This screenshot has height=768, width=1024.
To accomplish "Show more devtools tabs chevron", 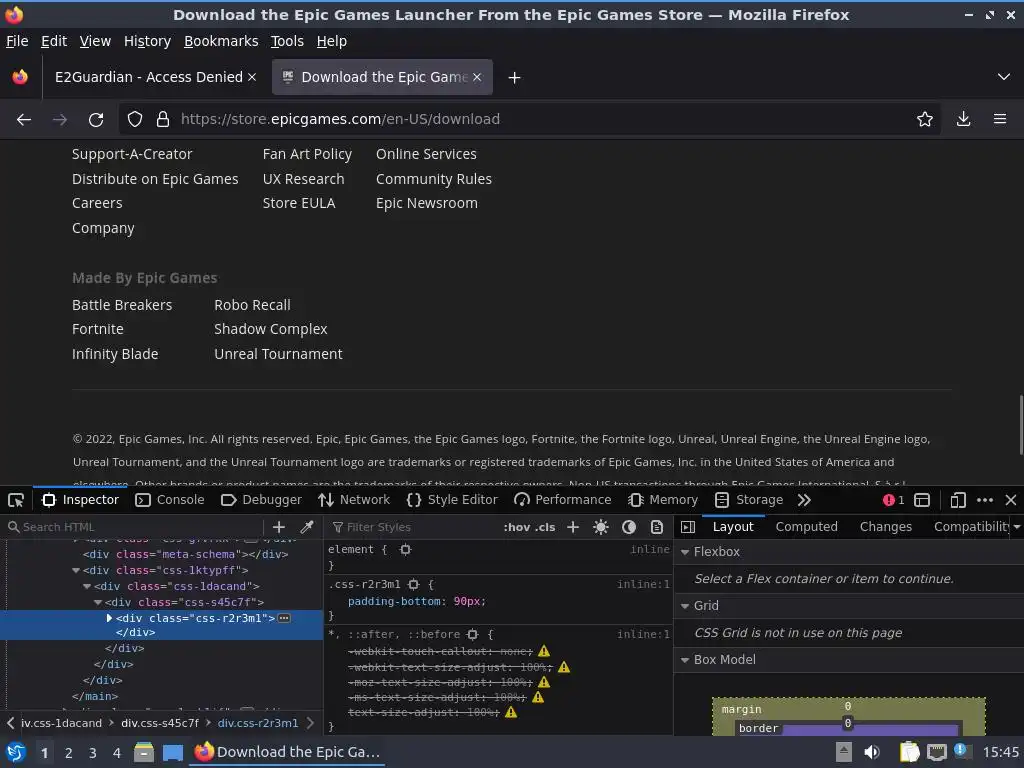I will coord(804,500).
